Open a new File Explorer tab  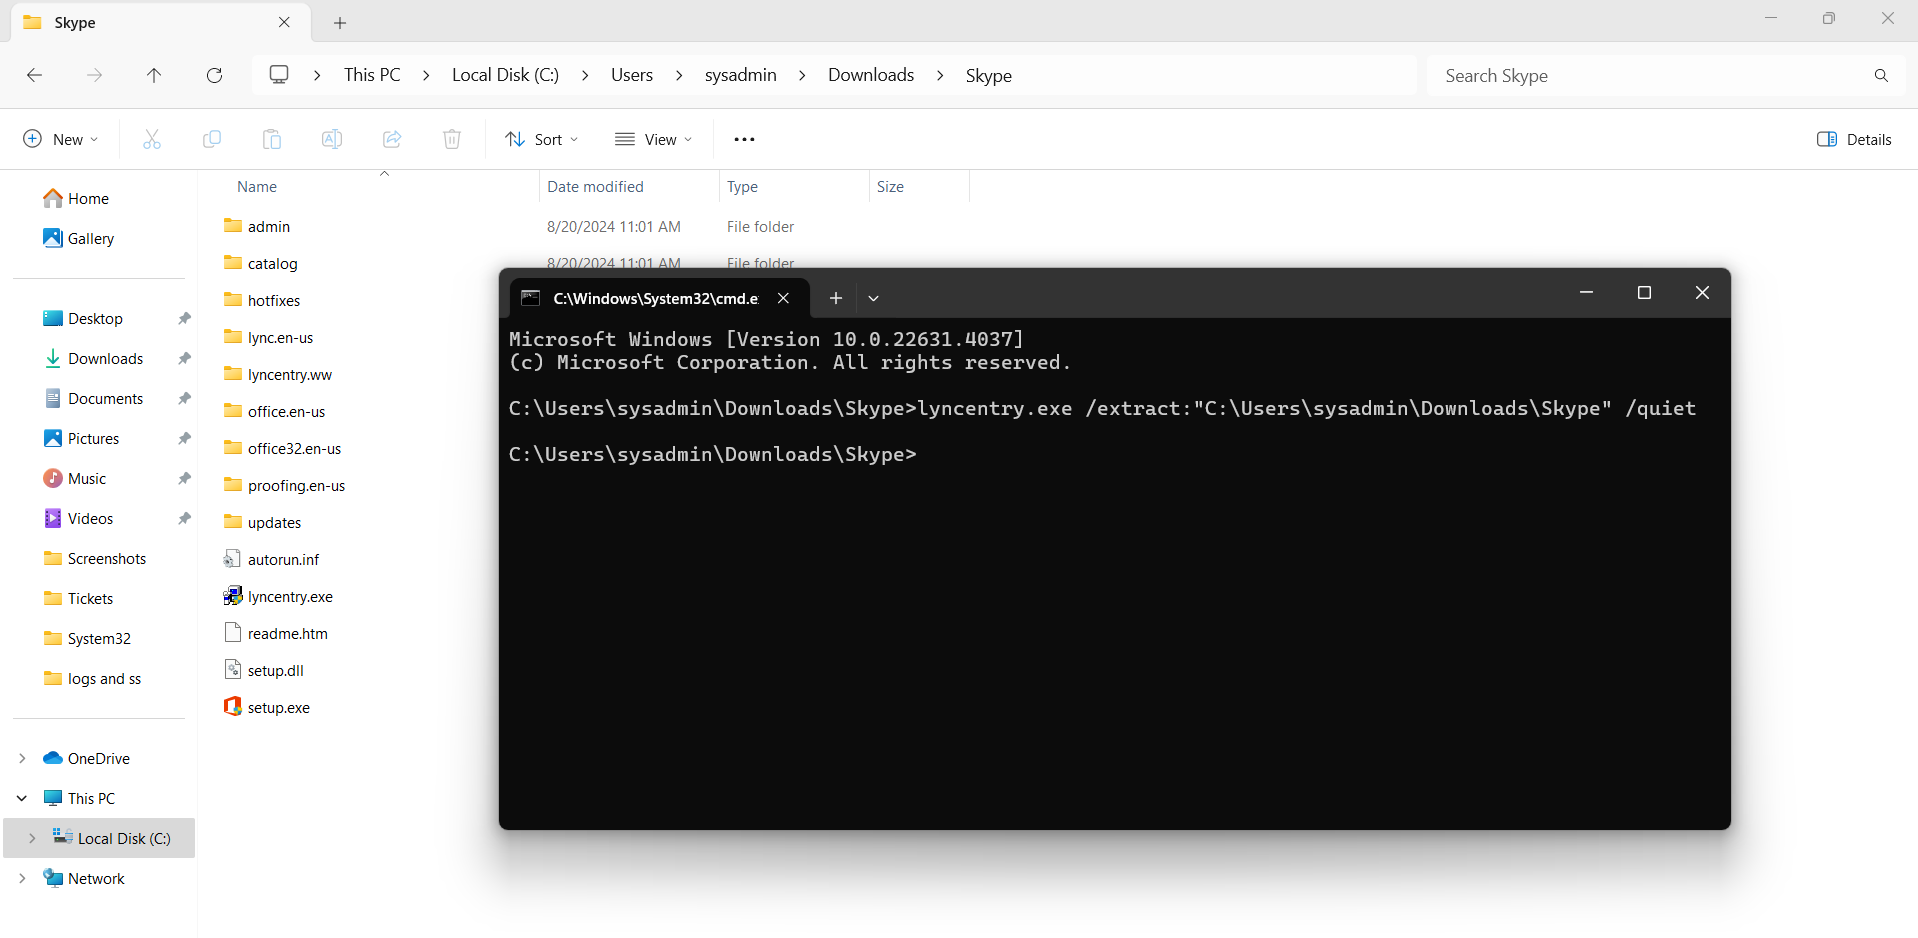(340, 22)
